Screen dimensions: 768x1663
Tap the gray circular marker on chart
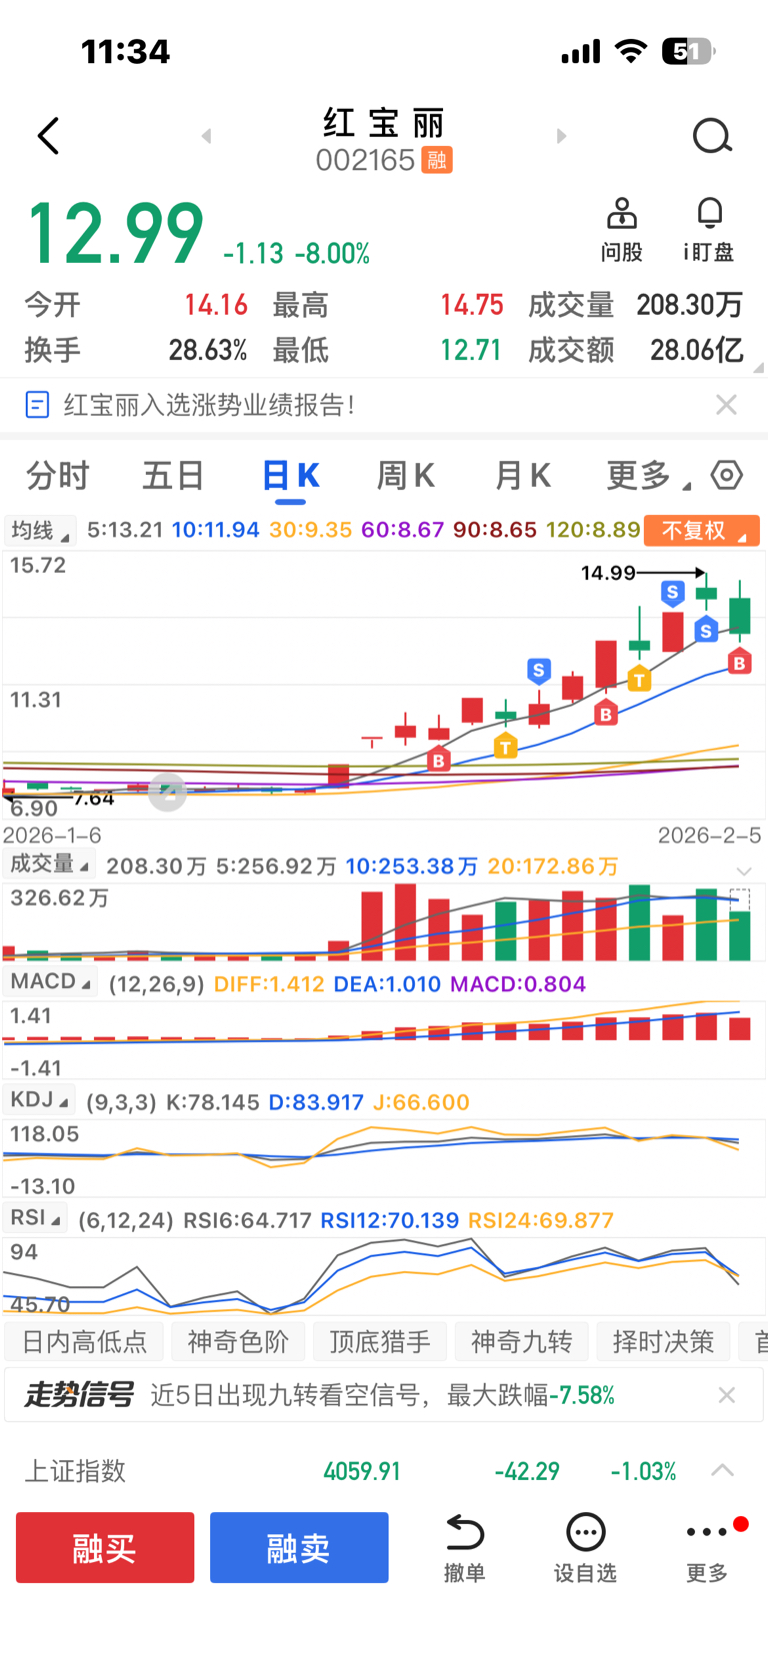(167, 792)
